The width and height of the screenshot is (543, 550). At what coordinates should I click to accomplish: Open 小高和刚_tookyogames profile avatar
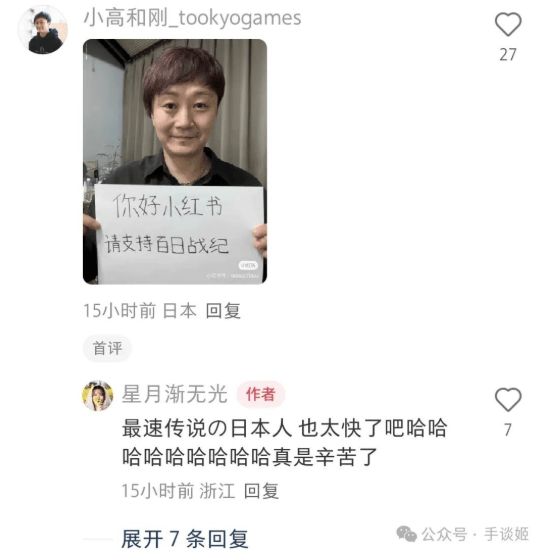43,30
